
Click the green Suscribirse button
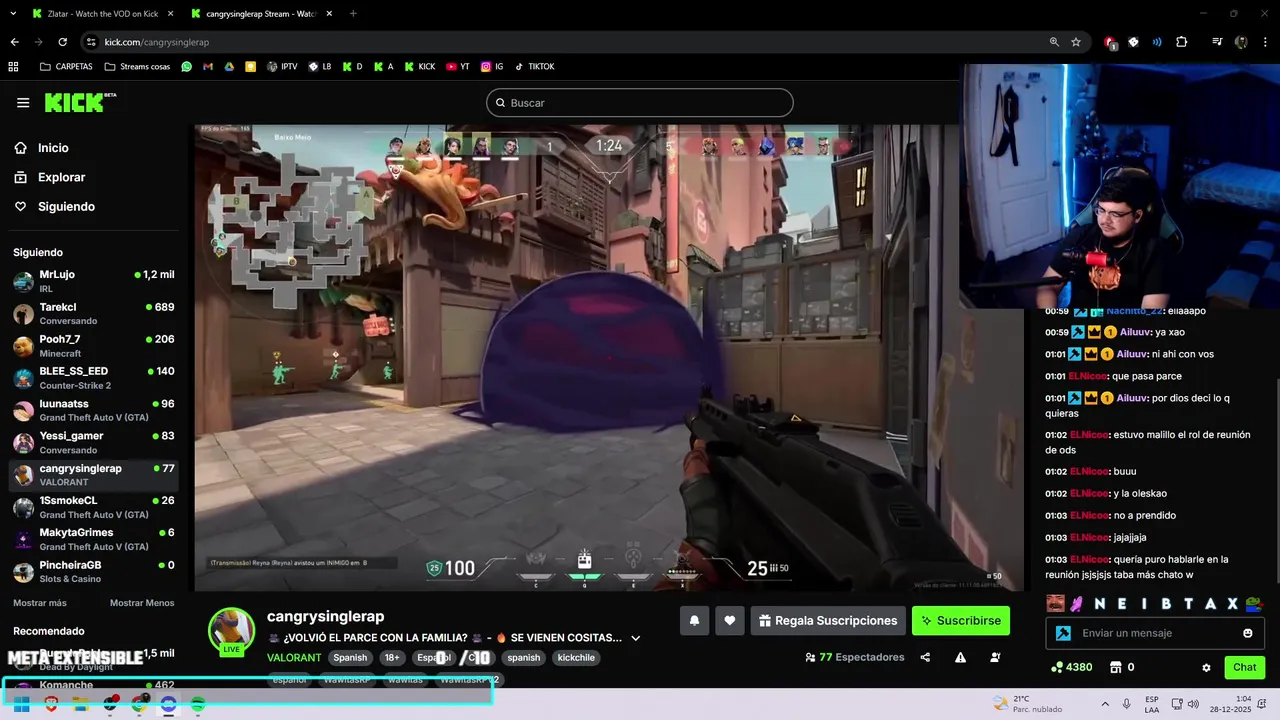coord(961,621)
